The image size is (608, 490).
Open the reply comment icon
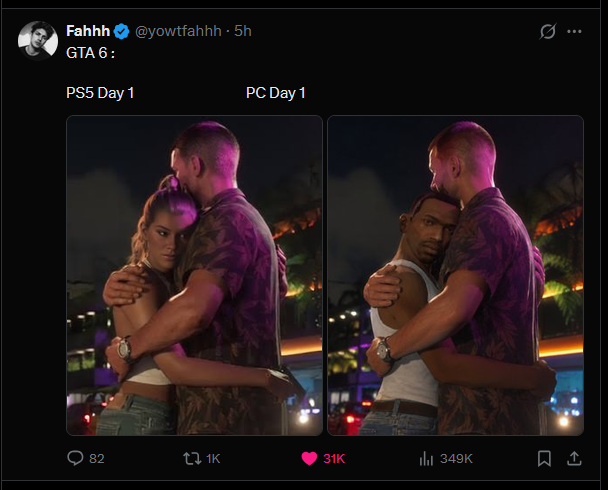[75, 458]
